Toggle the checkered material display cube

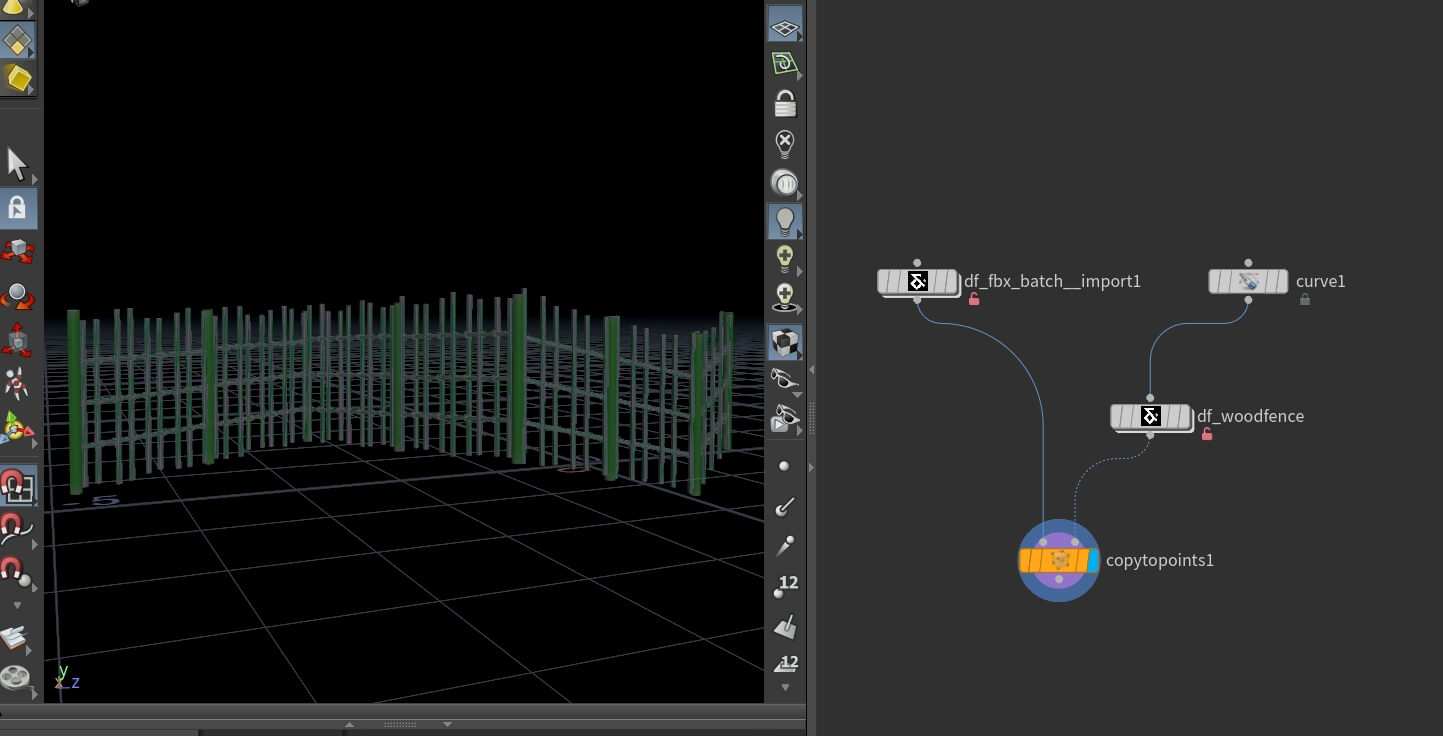point(785,343)
